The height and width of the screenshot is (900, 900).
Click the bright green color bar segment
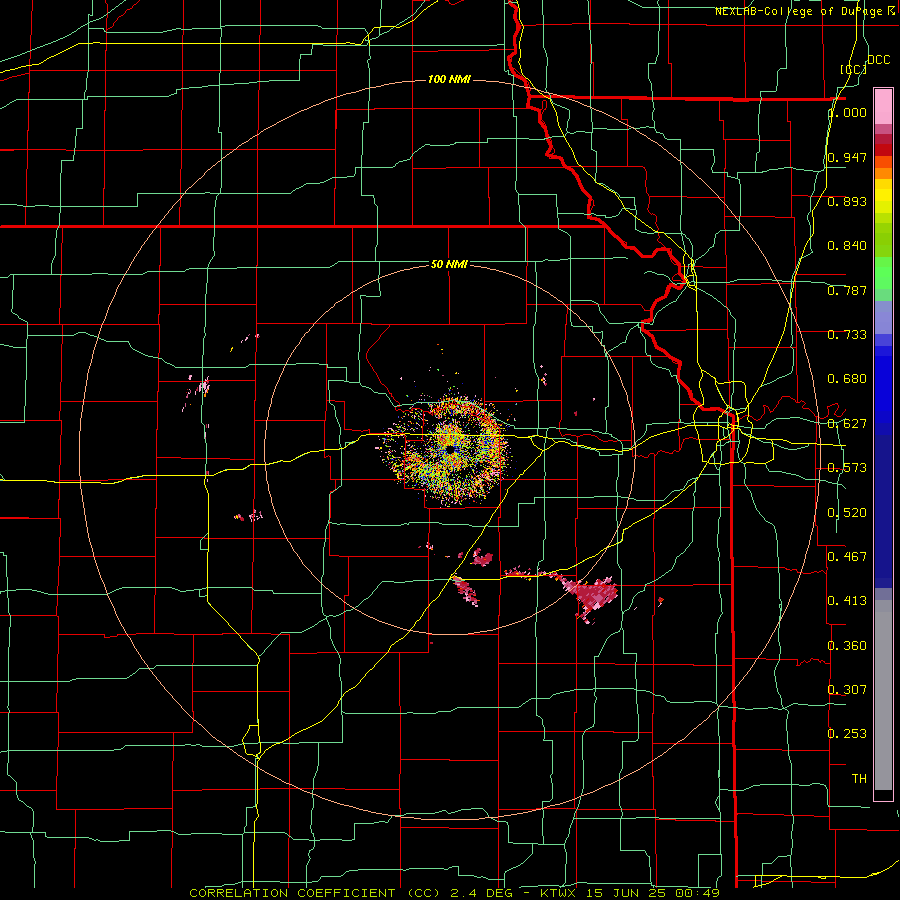883,273
